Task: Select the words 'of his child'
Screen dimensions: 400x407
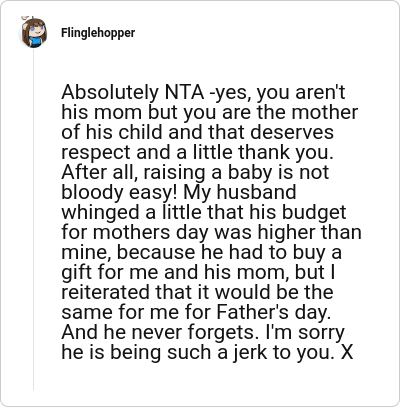Action: [x=113, y=132]
